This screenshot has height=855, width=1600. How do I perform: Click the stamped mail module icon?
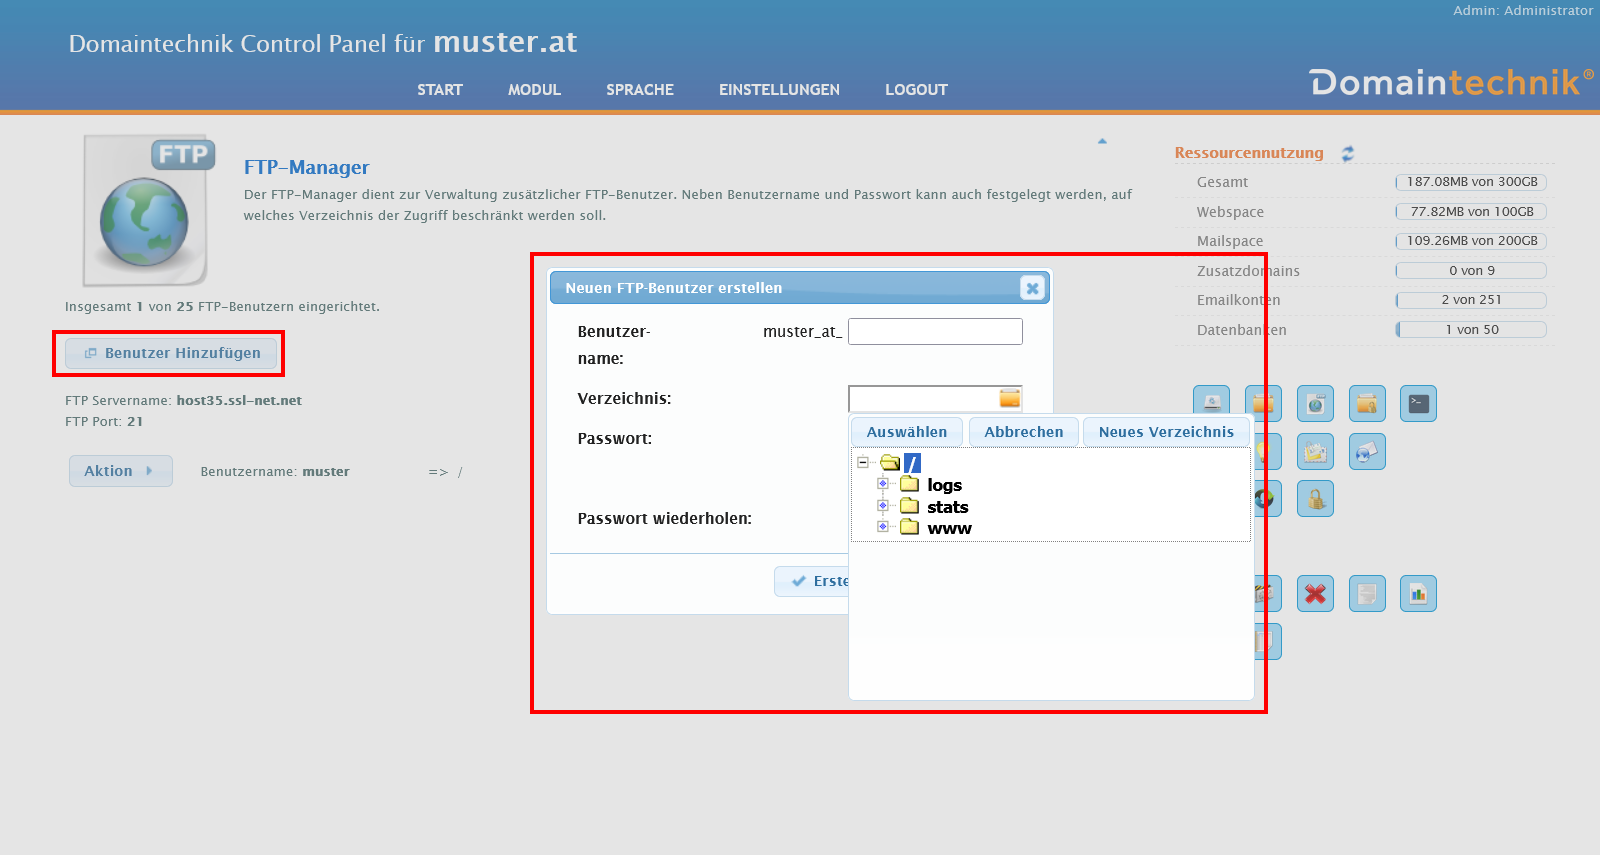1315,452
